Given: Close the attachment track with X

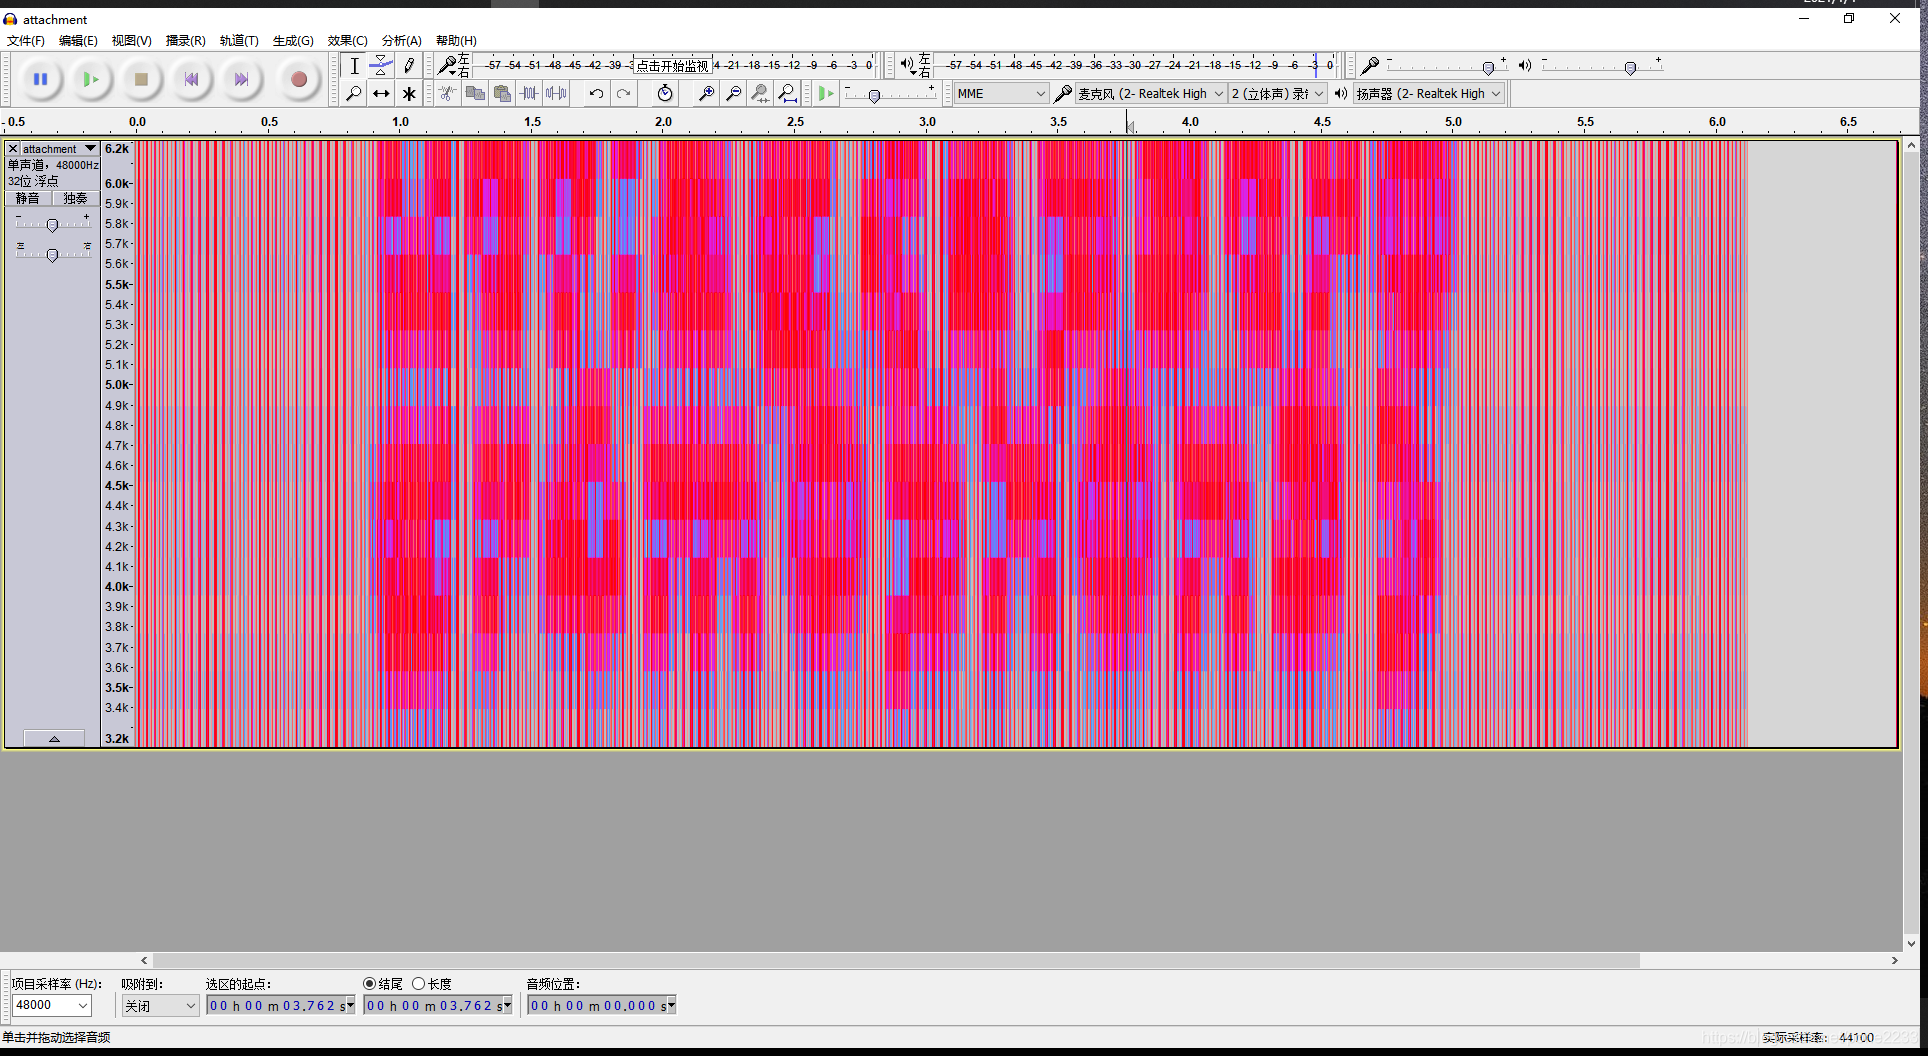Looking at the screenshot, I should (x=13, y=148).
